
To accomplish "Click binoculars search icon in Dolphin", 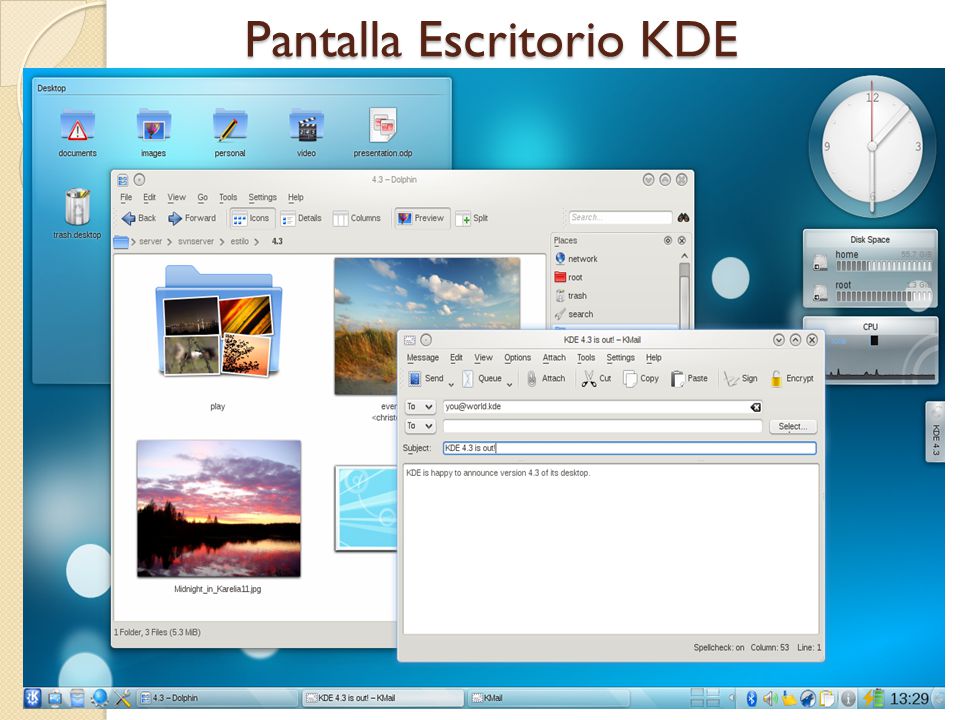I will pyautogui.click(x=683, y=217).
